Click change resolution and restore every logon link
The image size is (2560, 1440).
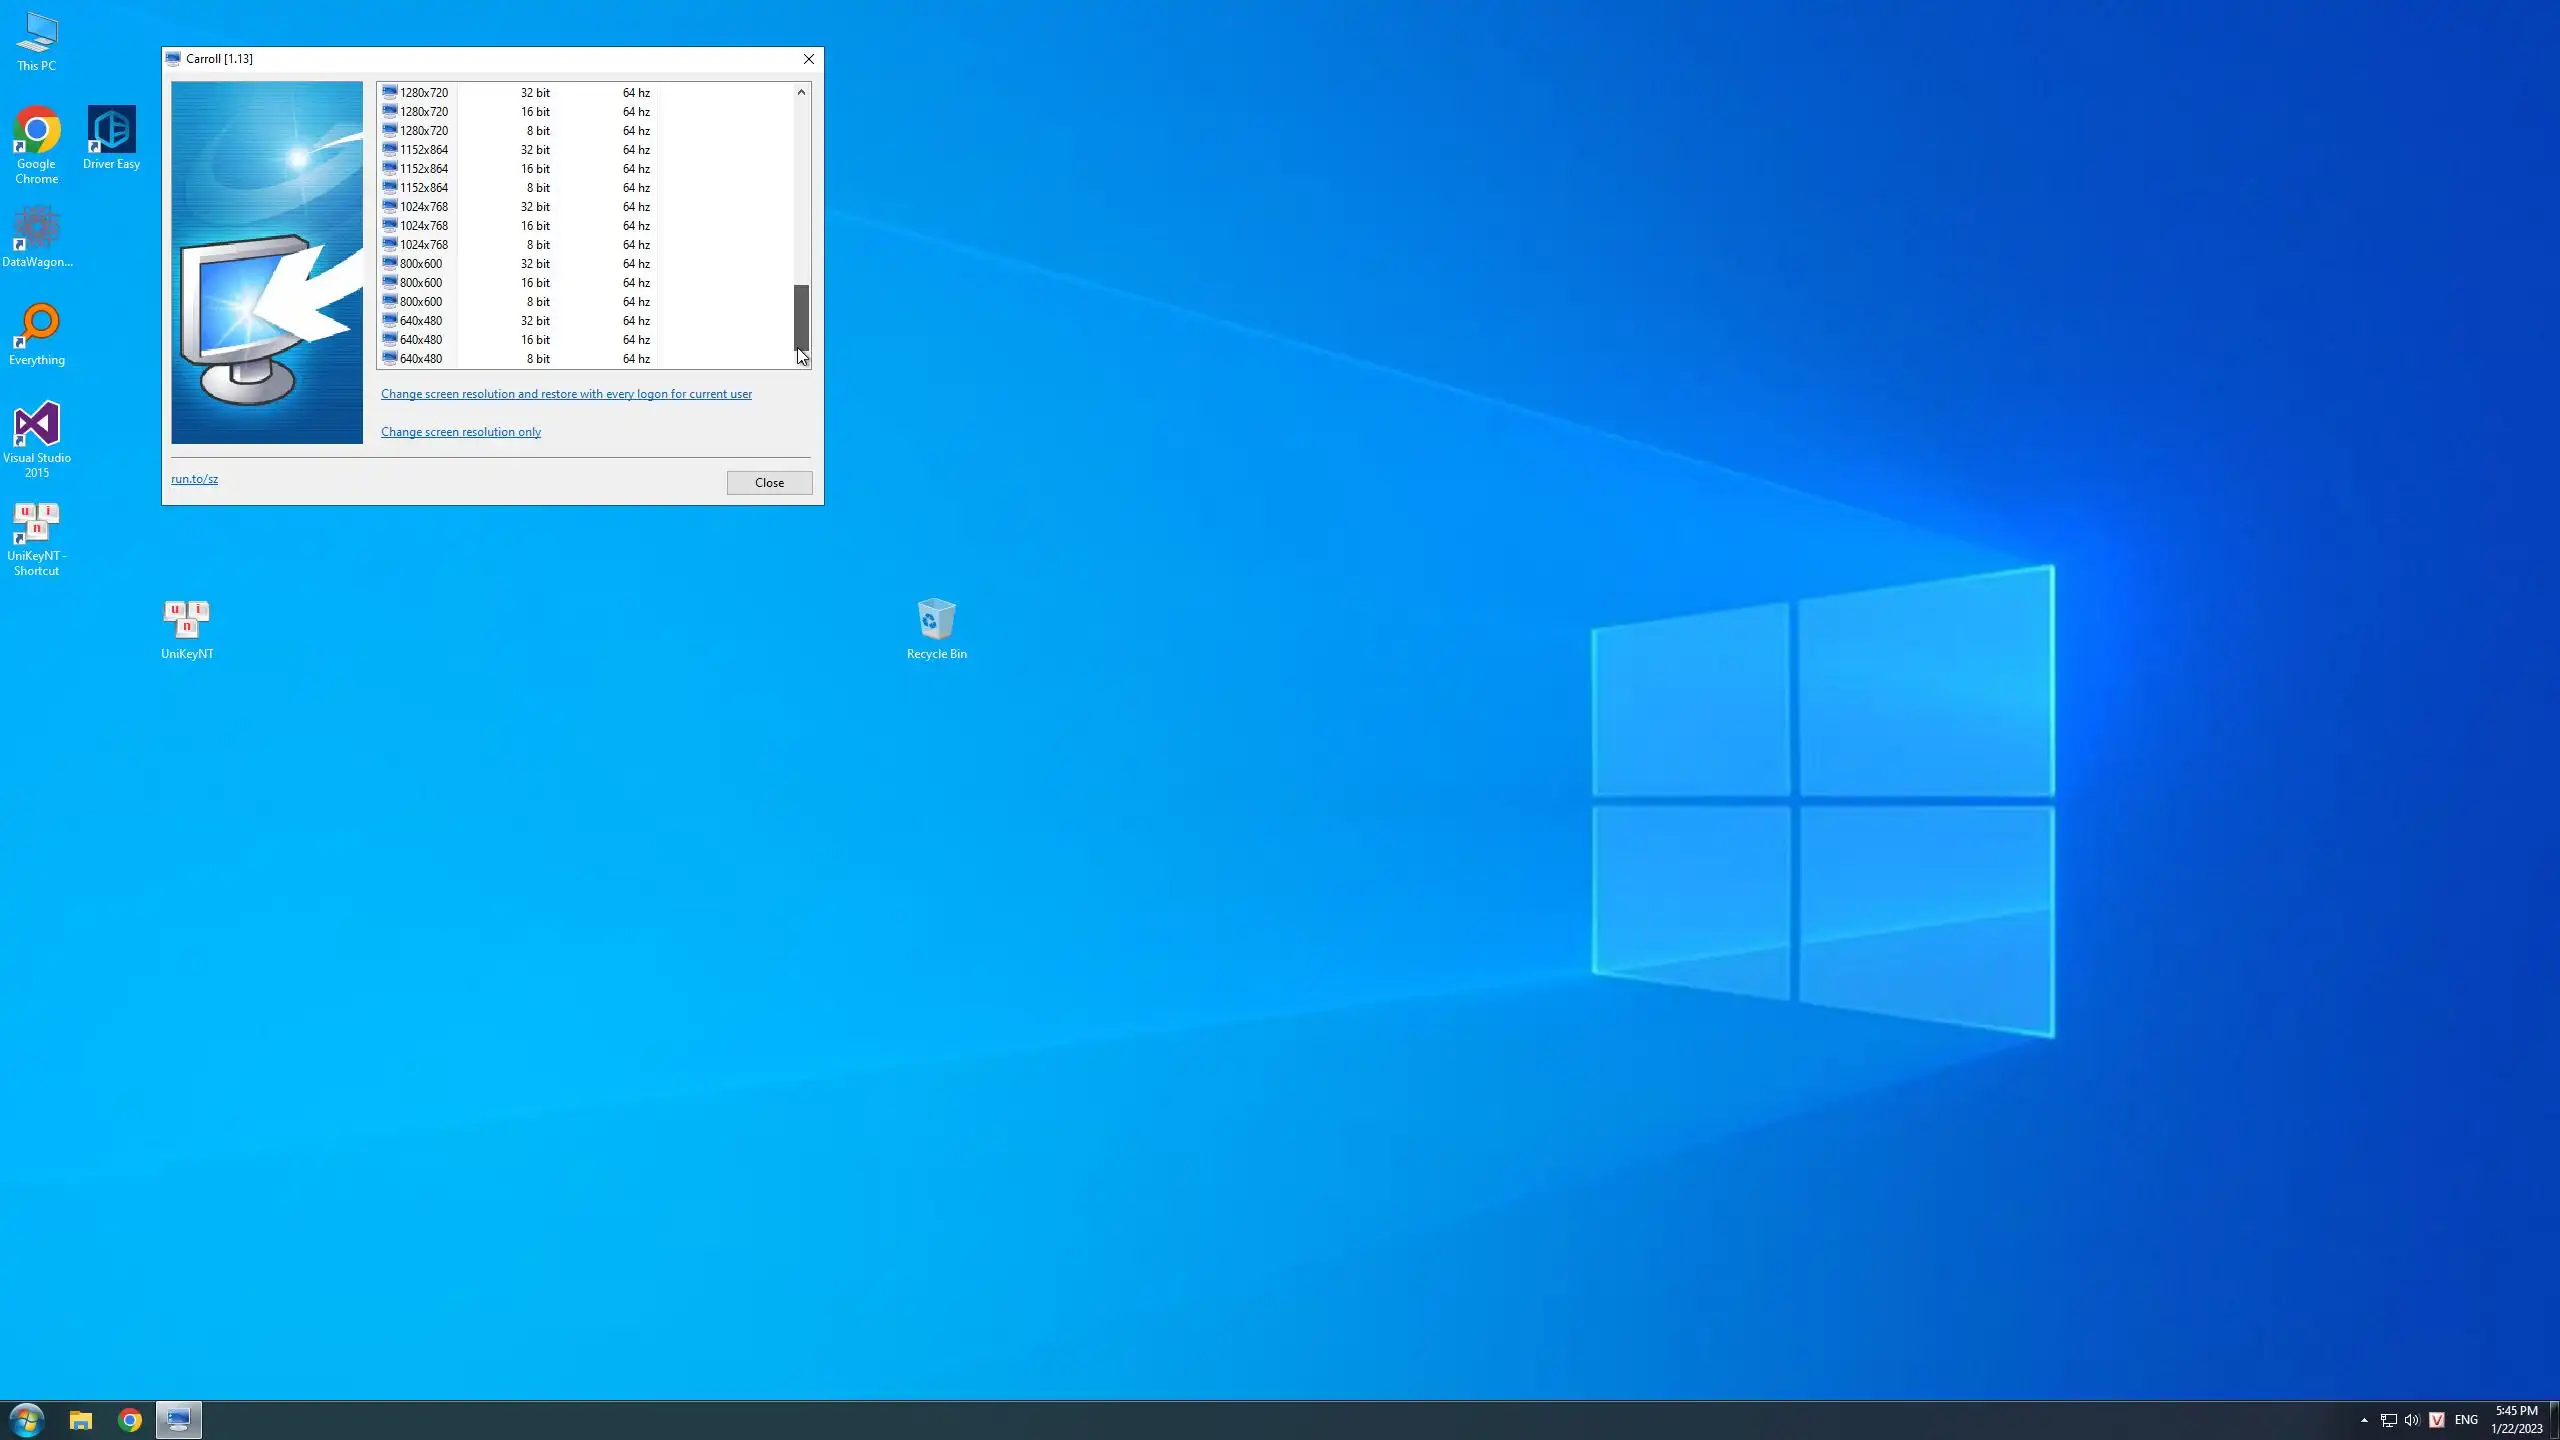(x=566, y=394)
